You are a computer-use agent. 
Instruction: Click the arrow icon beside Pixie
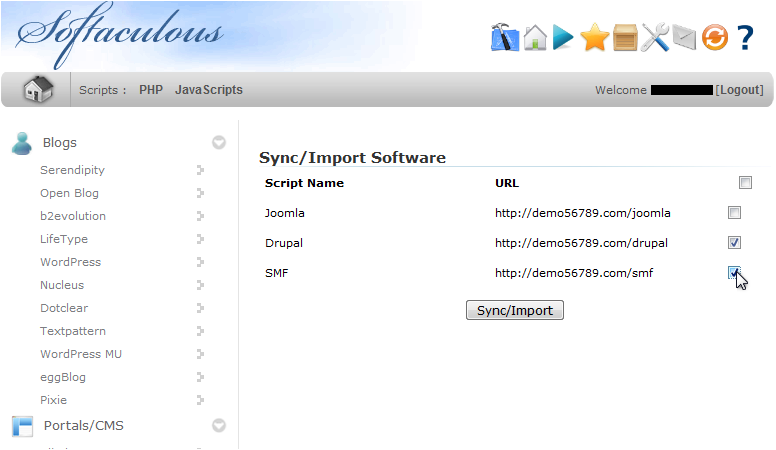(x=200, y=400)
